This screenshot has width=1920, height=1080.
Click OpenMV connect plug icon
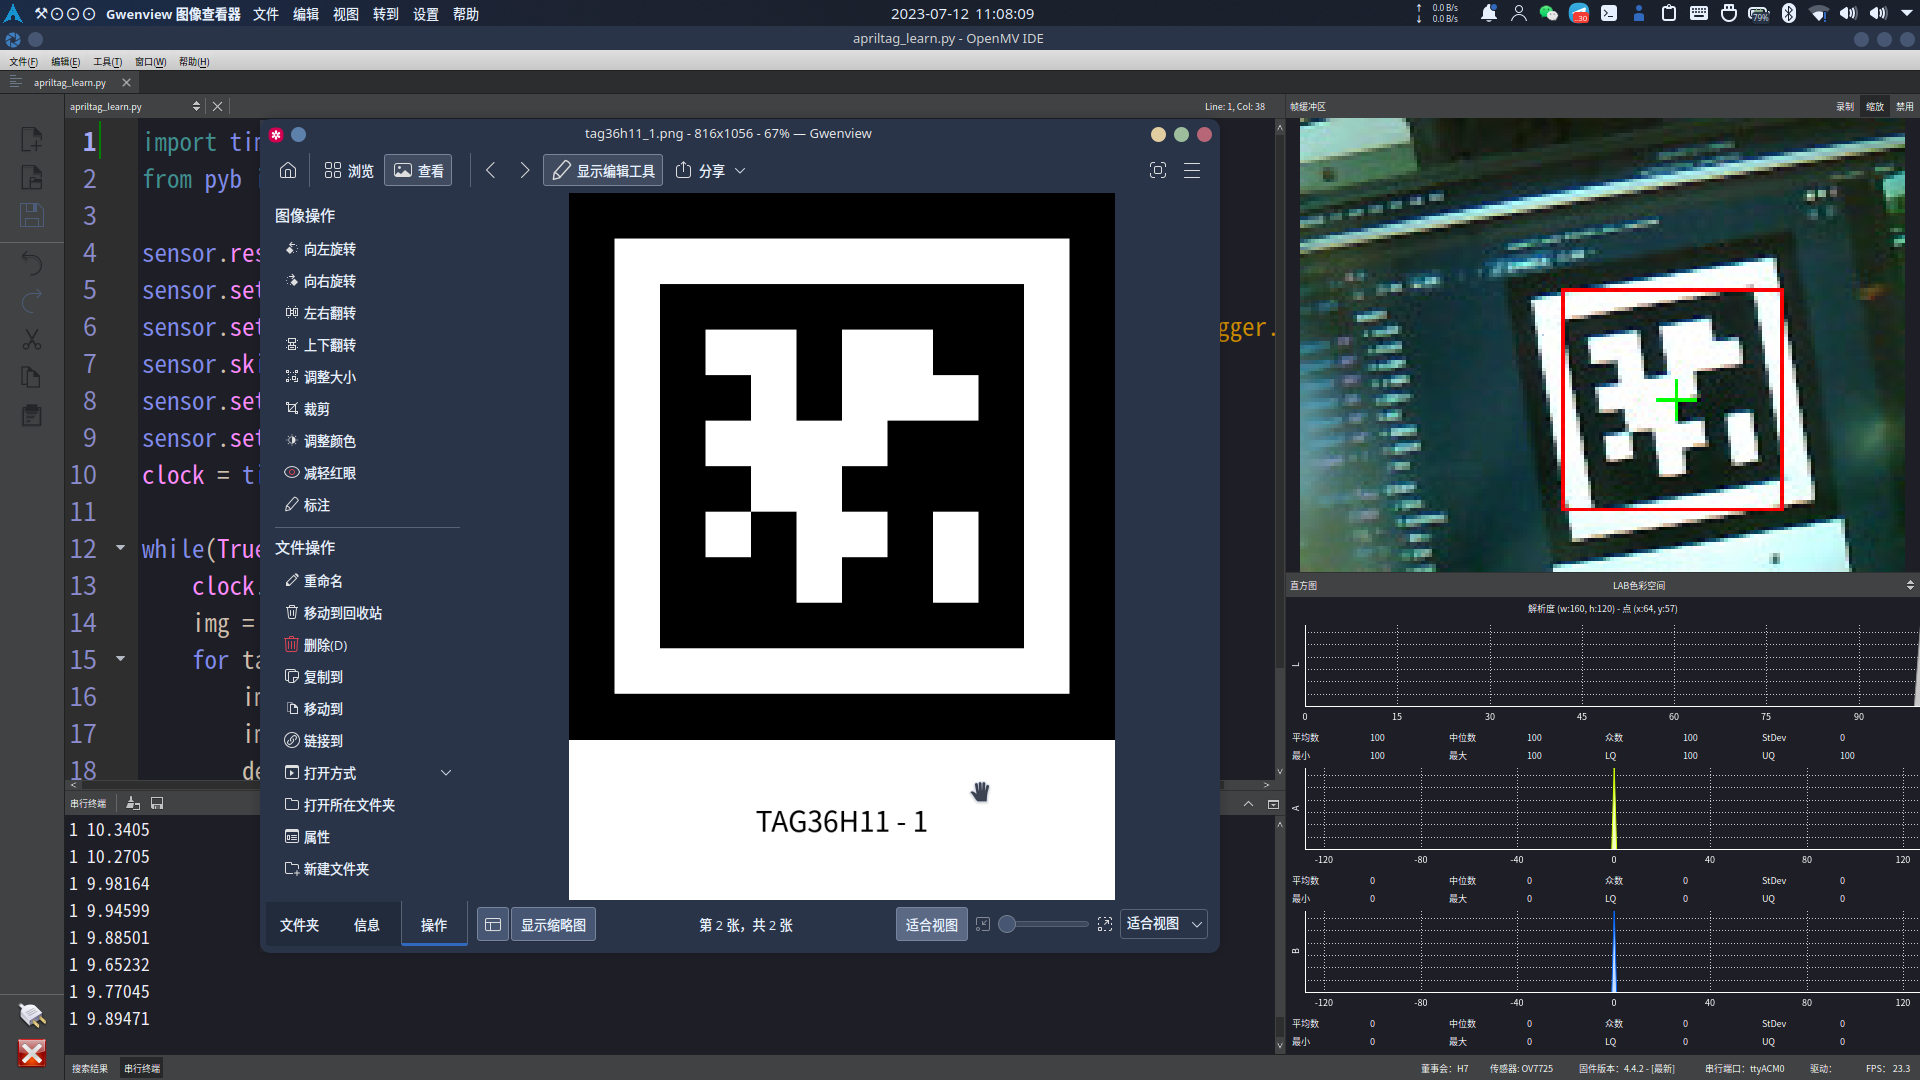pos(32,1015)
